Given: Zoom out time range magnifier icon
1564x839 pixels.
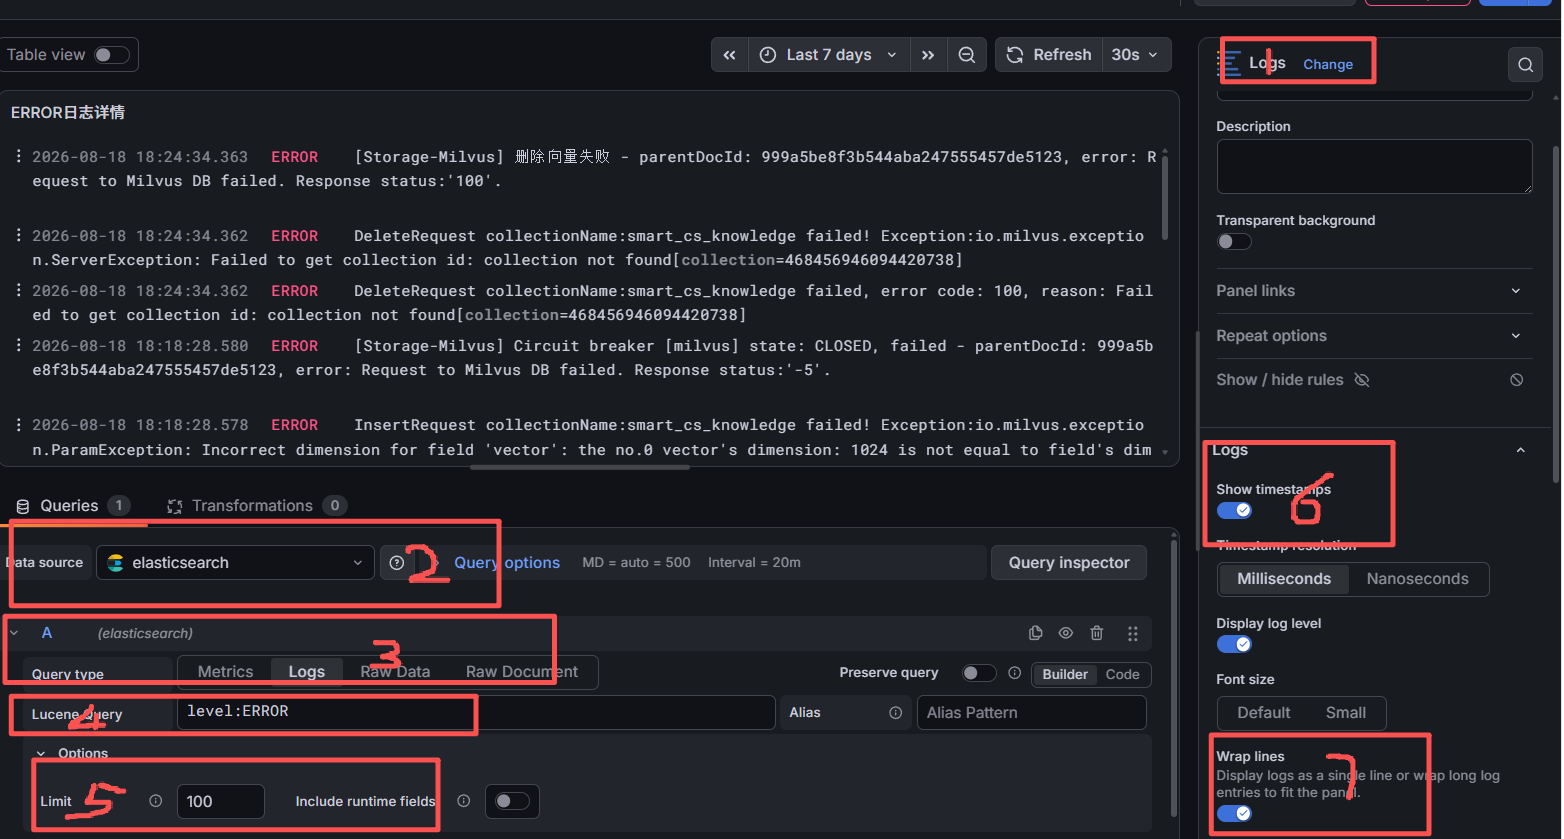Looking at the screenshot, I should [x=967, y=55].
